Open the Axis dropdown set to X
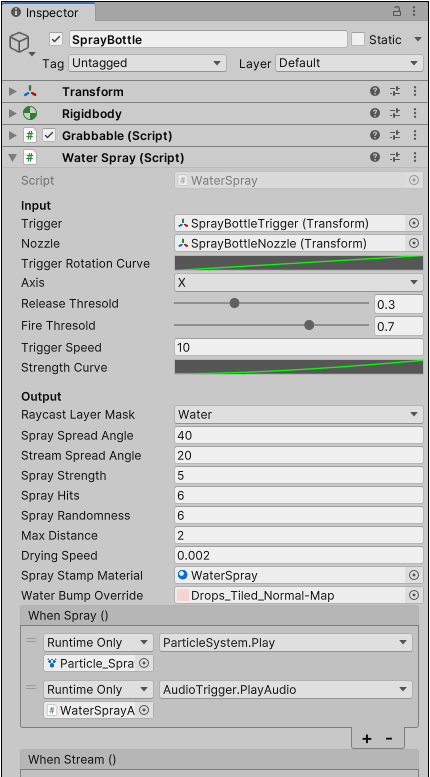The image size is (430, 777). tap(299, 282)
